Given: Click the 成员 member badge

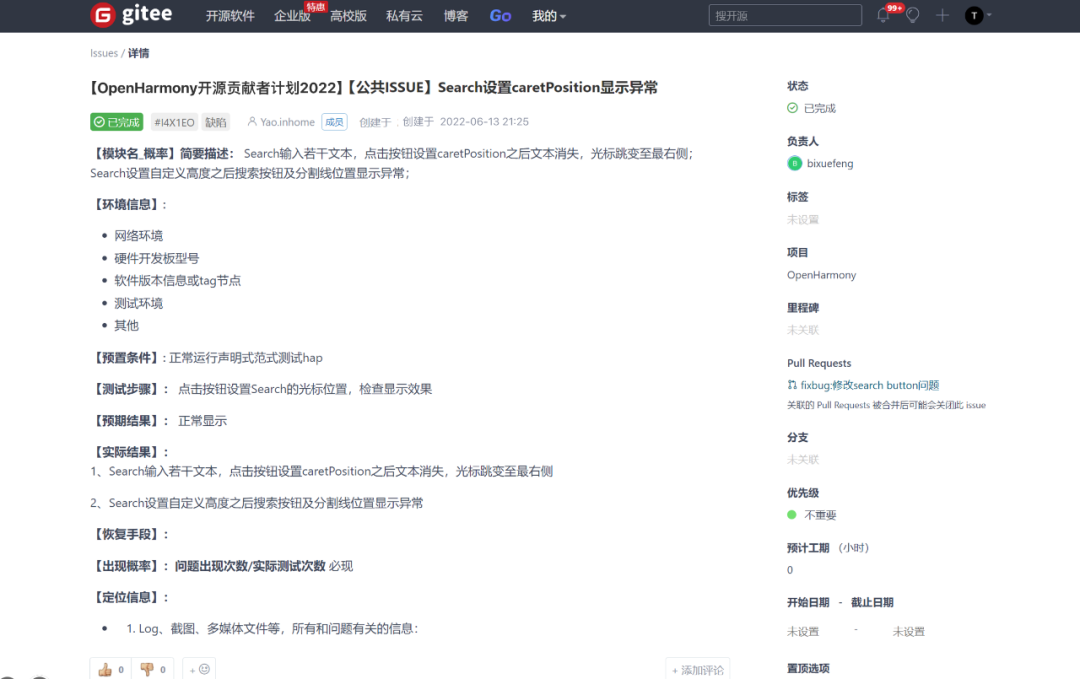Looking at the screenshot, I should (335, 121).
